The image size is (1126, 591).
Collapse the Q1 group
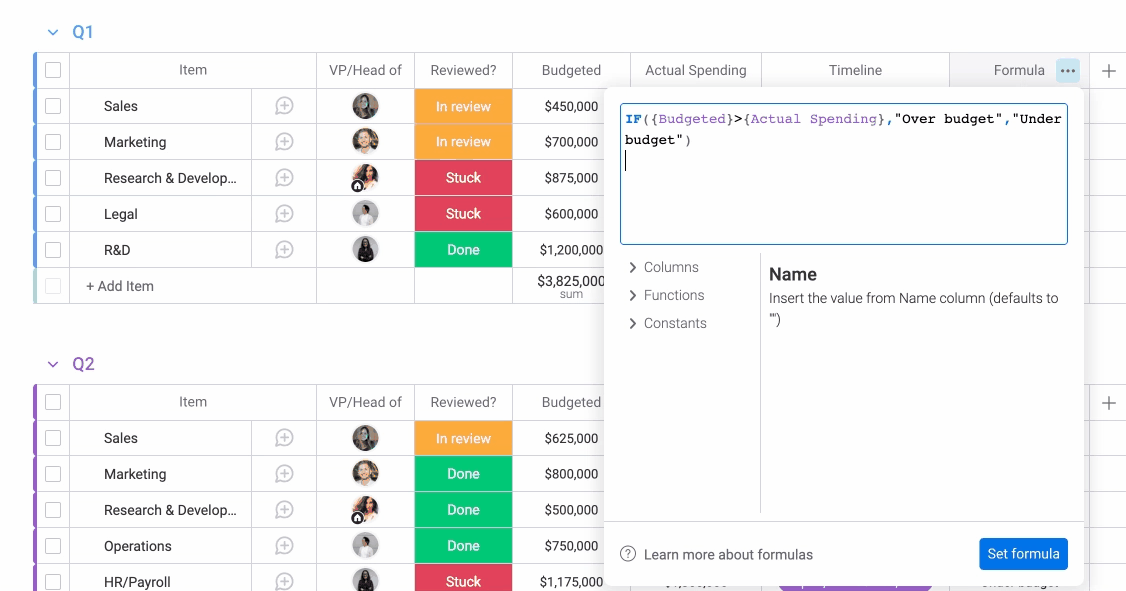pos(52,32)
